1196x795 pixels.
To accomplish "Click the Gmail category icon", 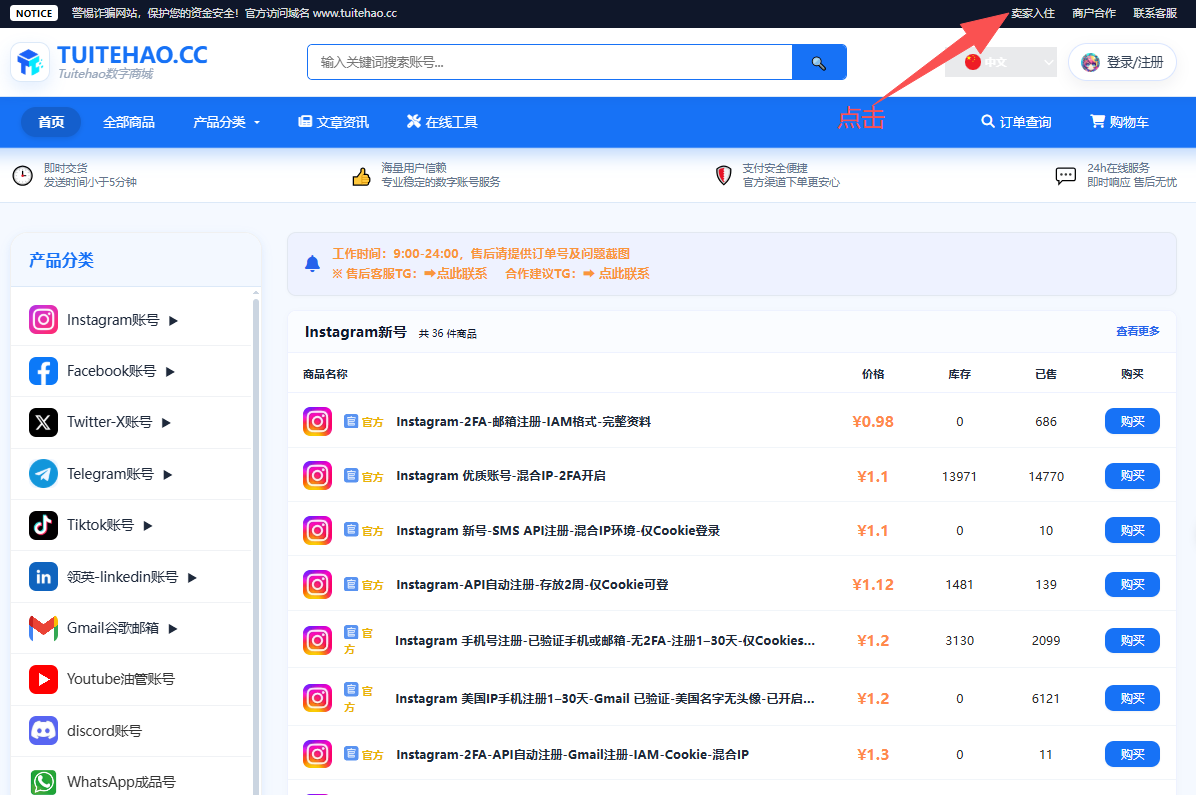I will point(43,628).
